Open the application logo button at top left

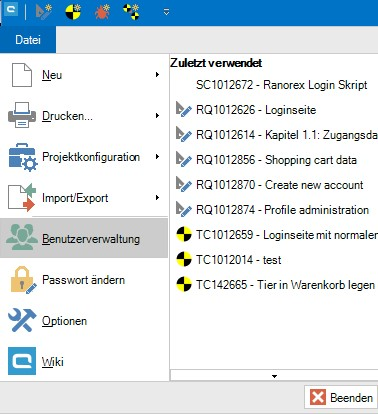click(11, 11)
